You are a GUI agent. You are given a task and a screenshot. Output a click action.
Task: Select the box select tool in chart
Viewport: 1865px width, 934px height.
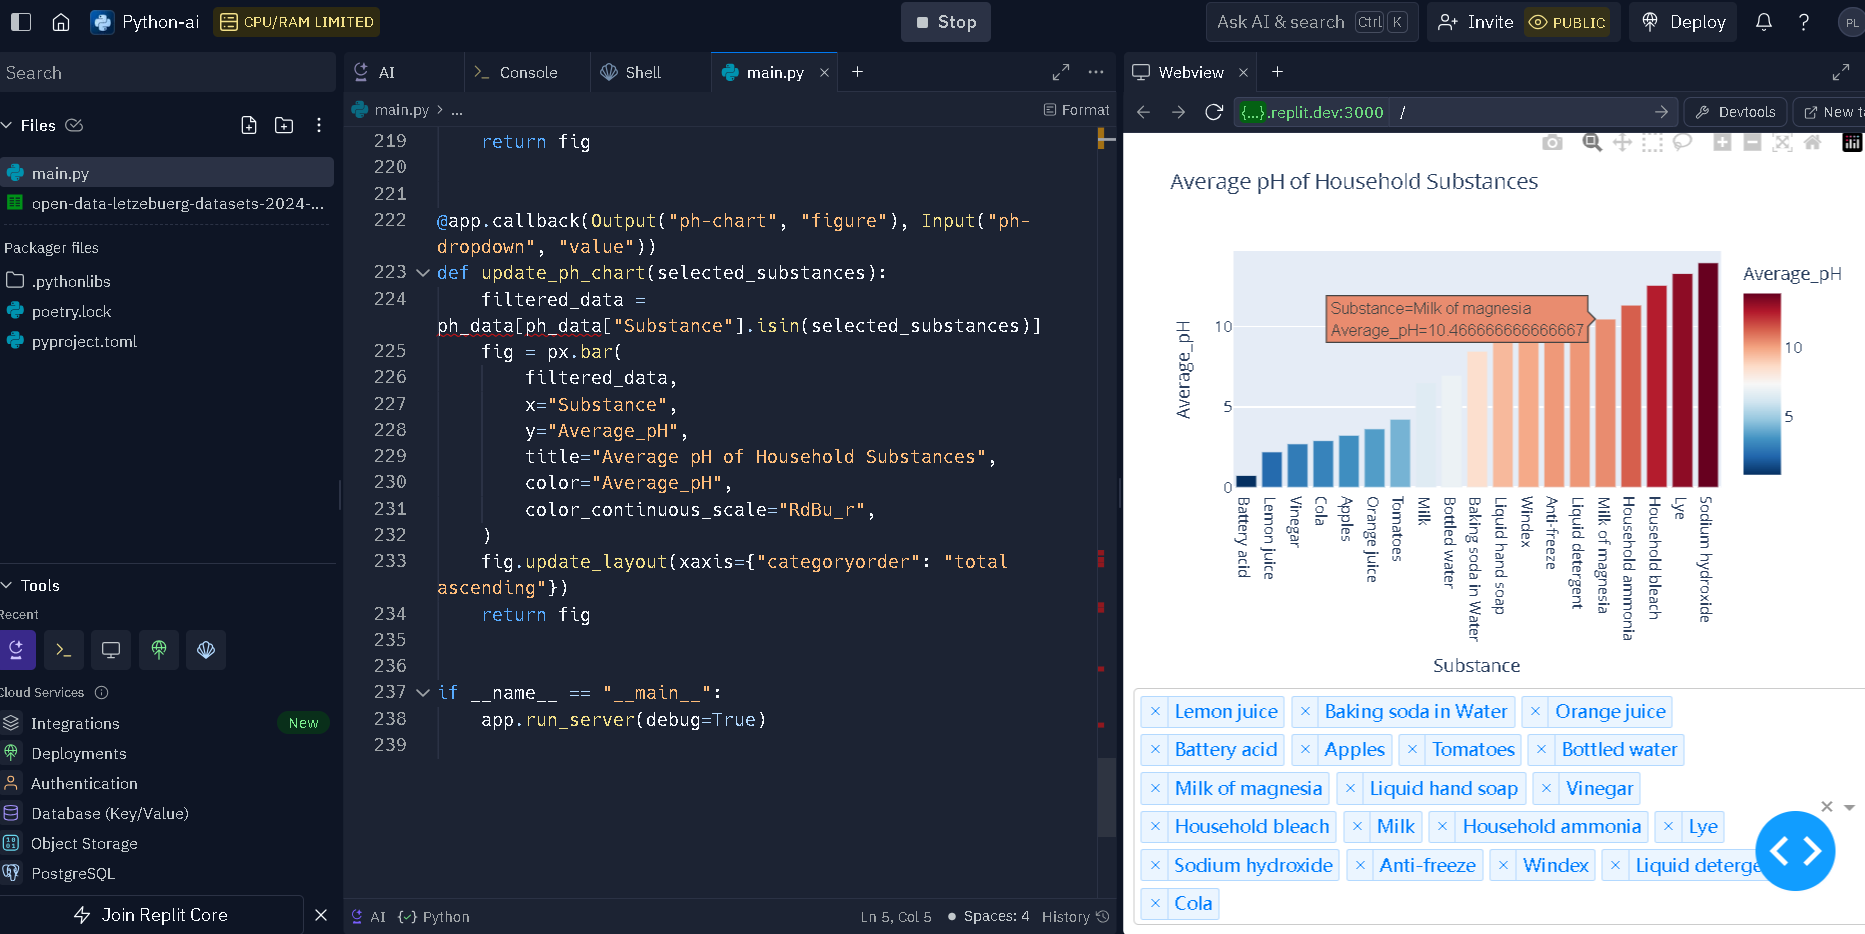(x=1652, y=143)
